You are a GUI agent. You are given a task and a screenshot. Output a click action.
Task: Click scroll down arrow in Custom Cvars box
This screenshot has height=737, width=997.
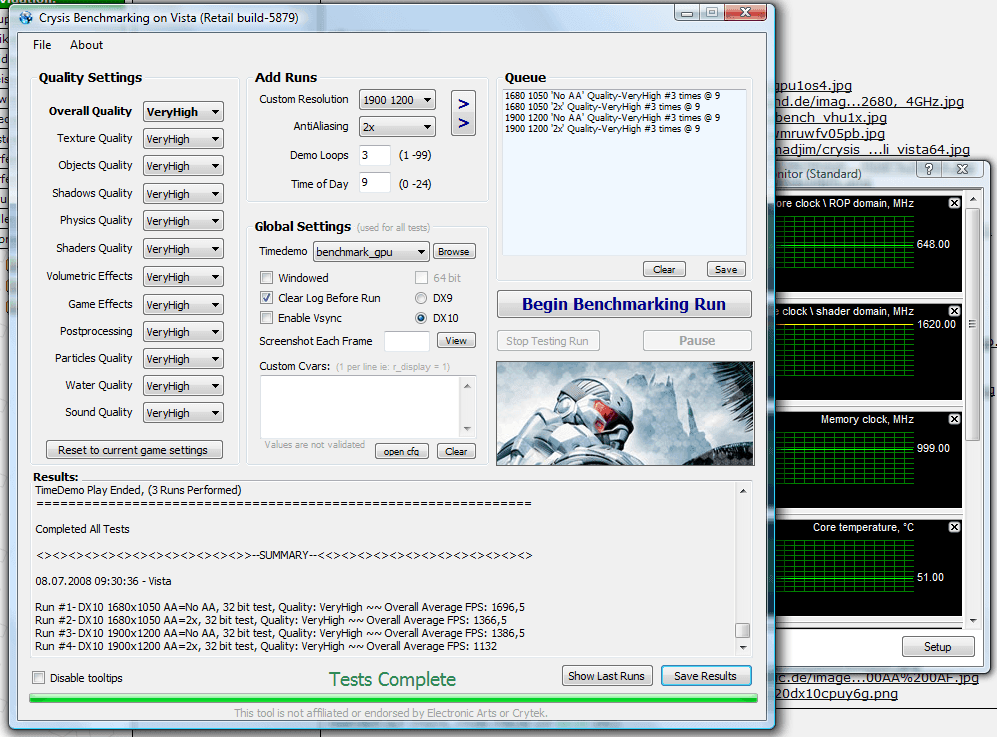(x=467, y=429)
